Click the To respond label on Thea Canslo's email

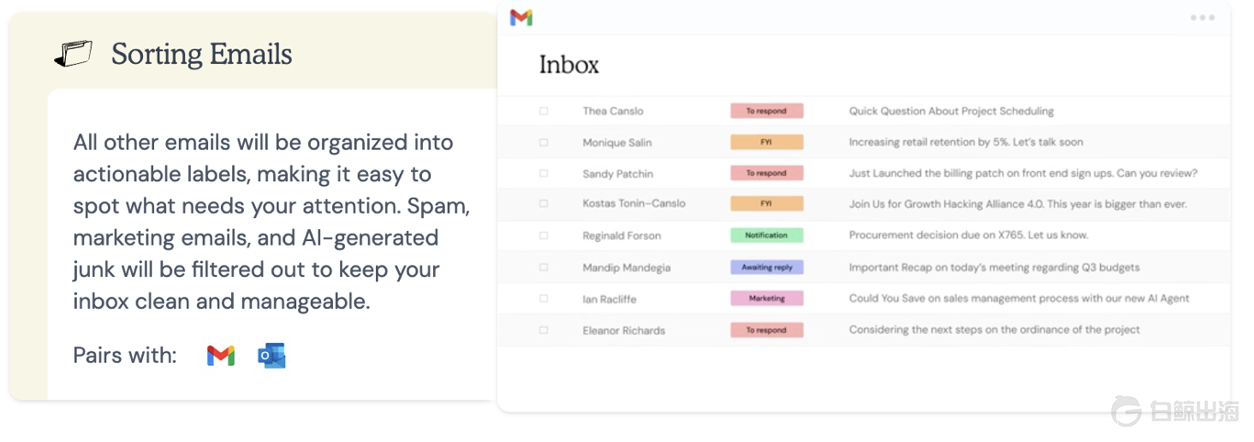click(766, 111)
